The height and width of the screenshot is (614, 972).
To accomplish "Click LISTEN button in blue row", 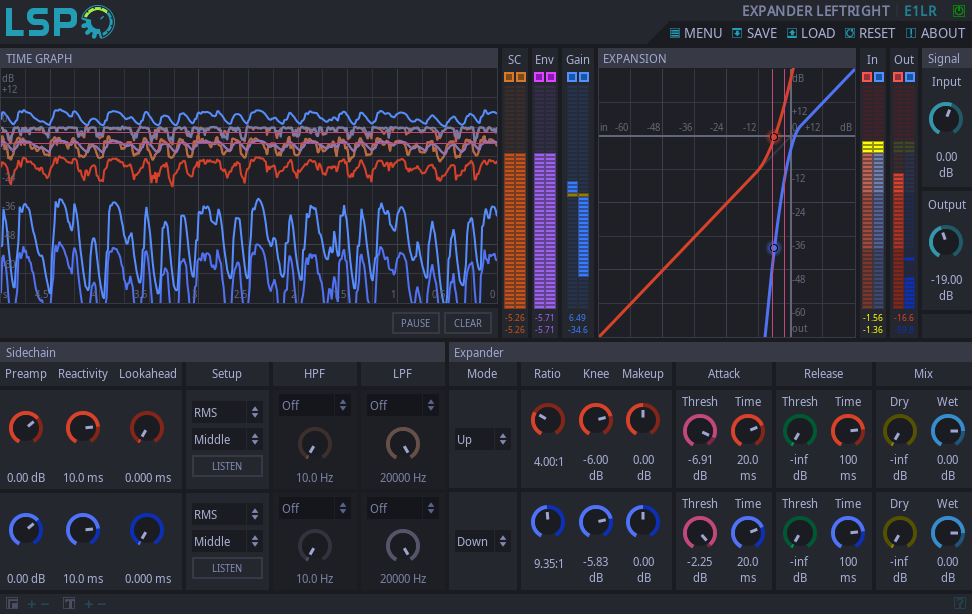I will click(x=227, y=567).
